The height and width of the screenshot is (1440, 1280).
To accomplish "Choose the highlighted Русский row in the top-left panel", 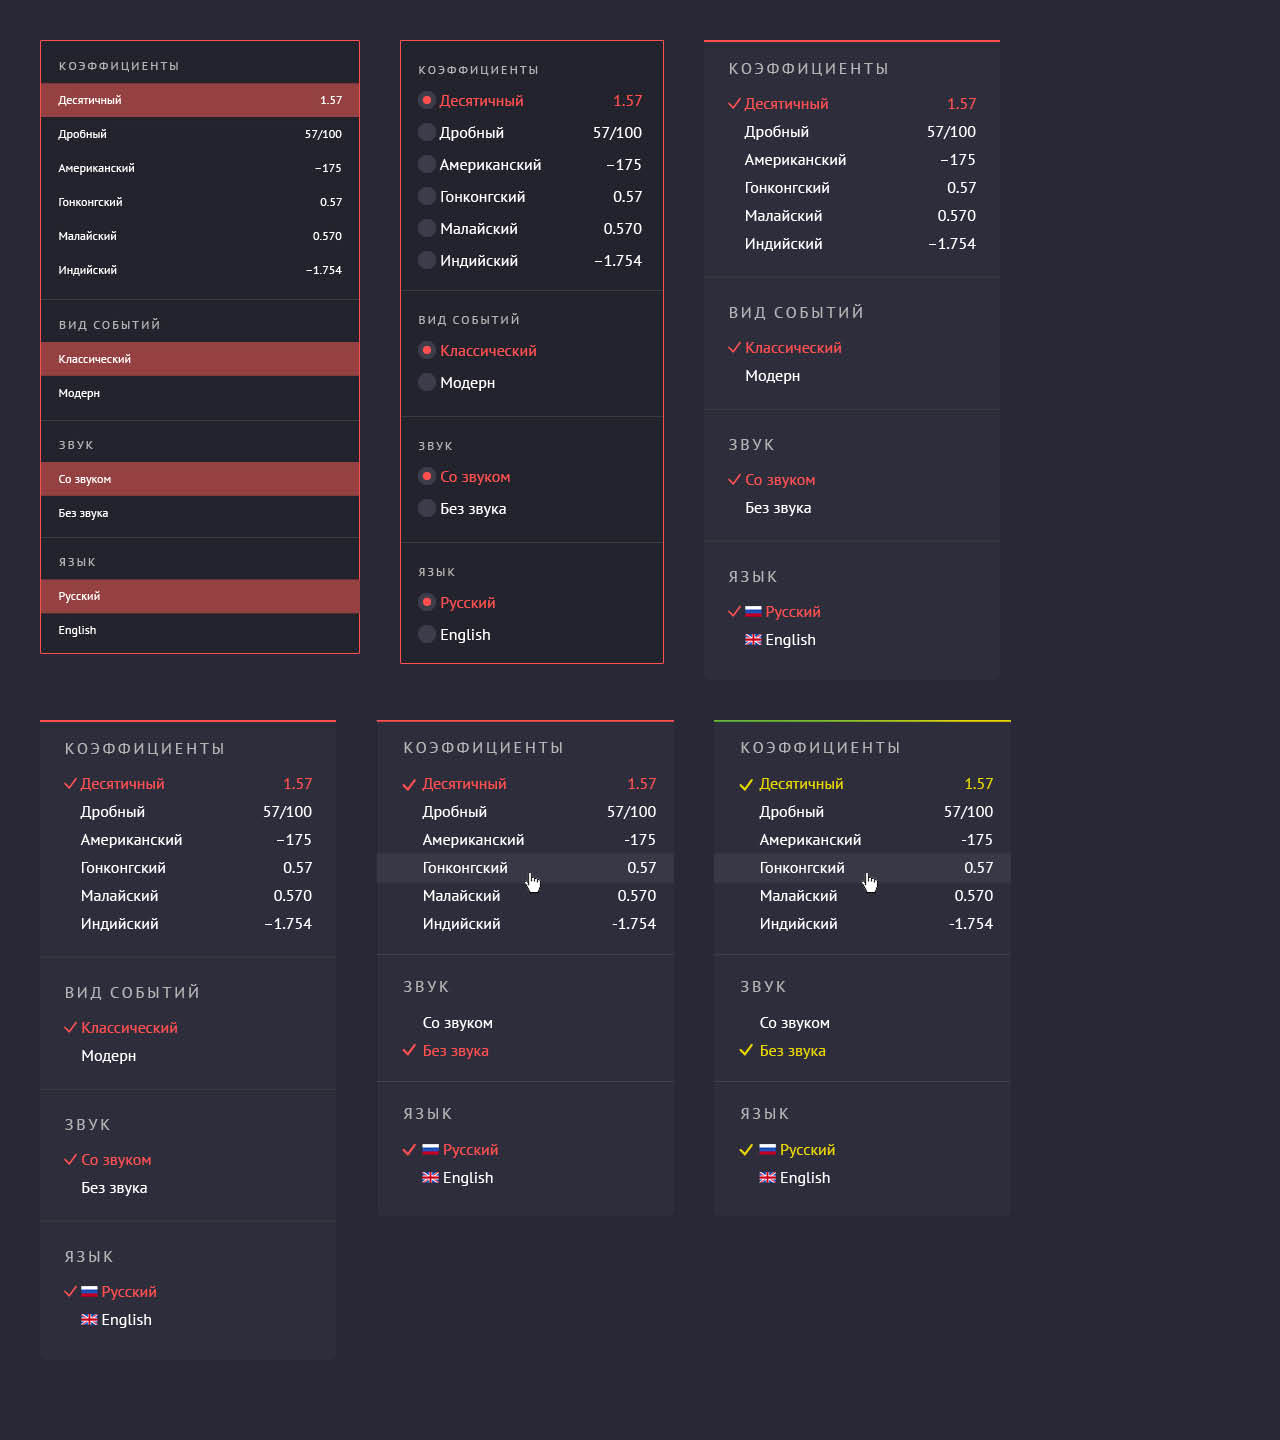I will pos(200,596).
